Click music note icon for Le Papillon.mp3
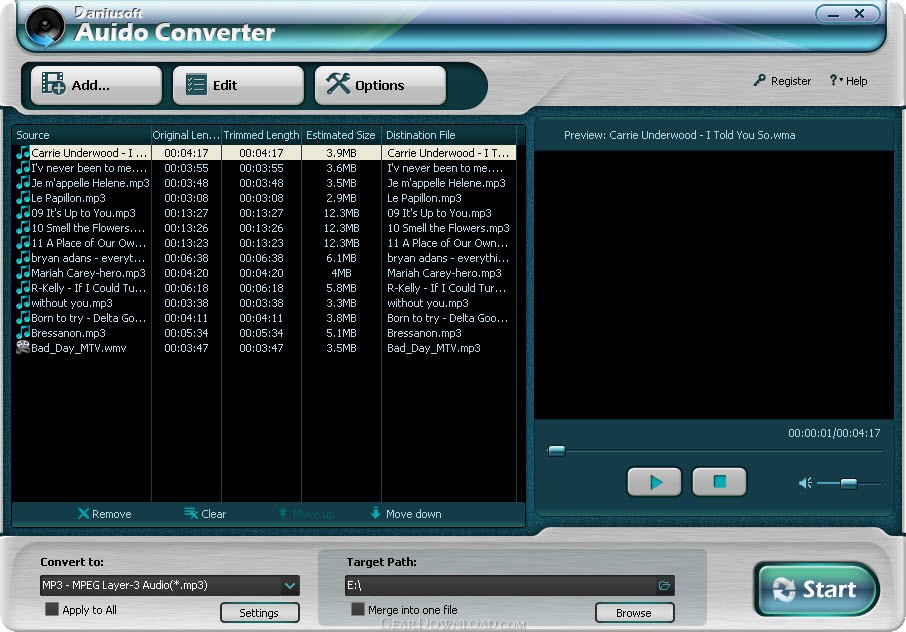The image size is (906, 632). pyautogui.click(x=23, y=198)
